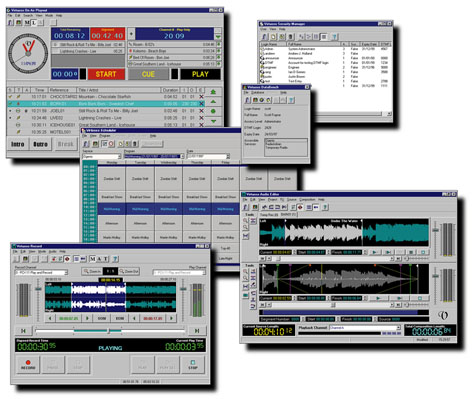Image resolution: width=472 pixels, height=399 pixels.
Task: Open the Composition menu in Audio Editor
Action: point(307,199)
